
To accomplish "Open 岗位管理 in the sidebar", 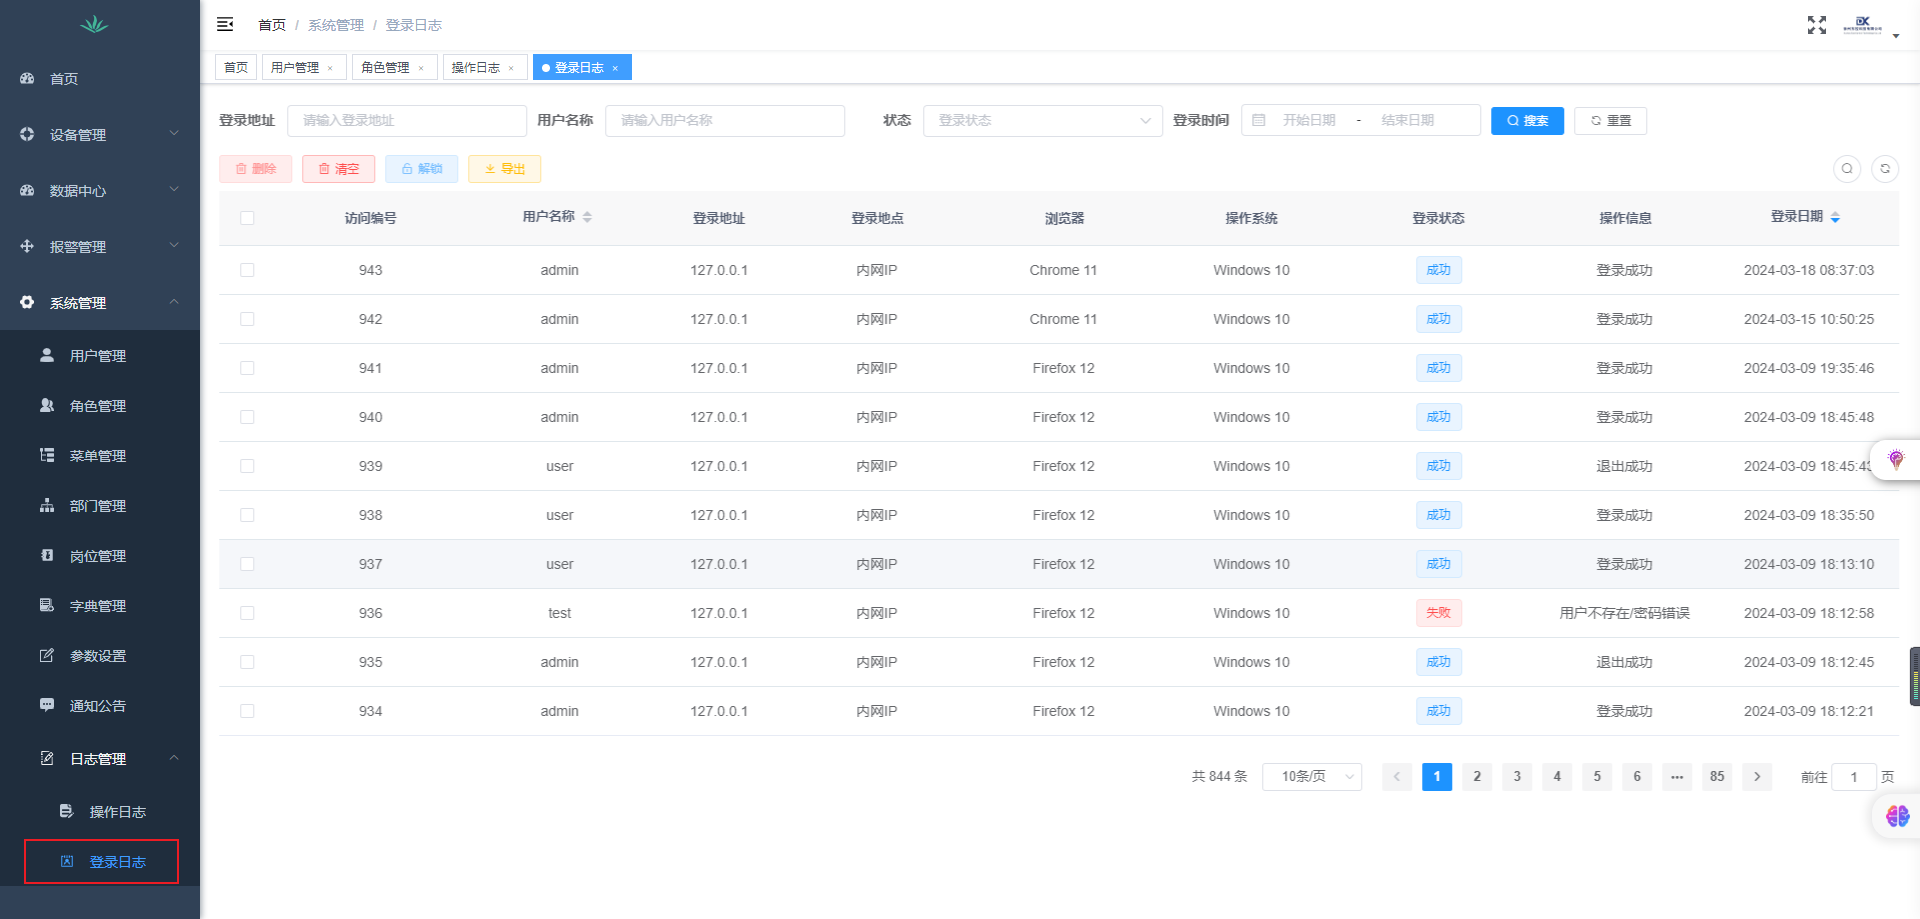I will point(100,555).
